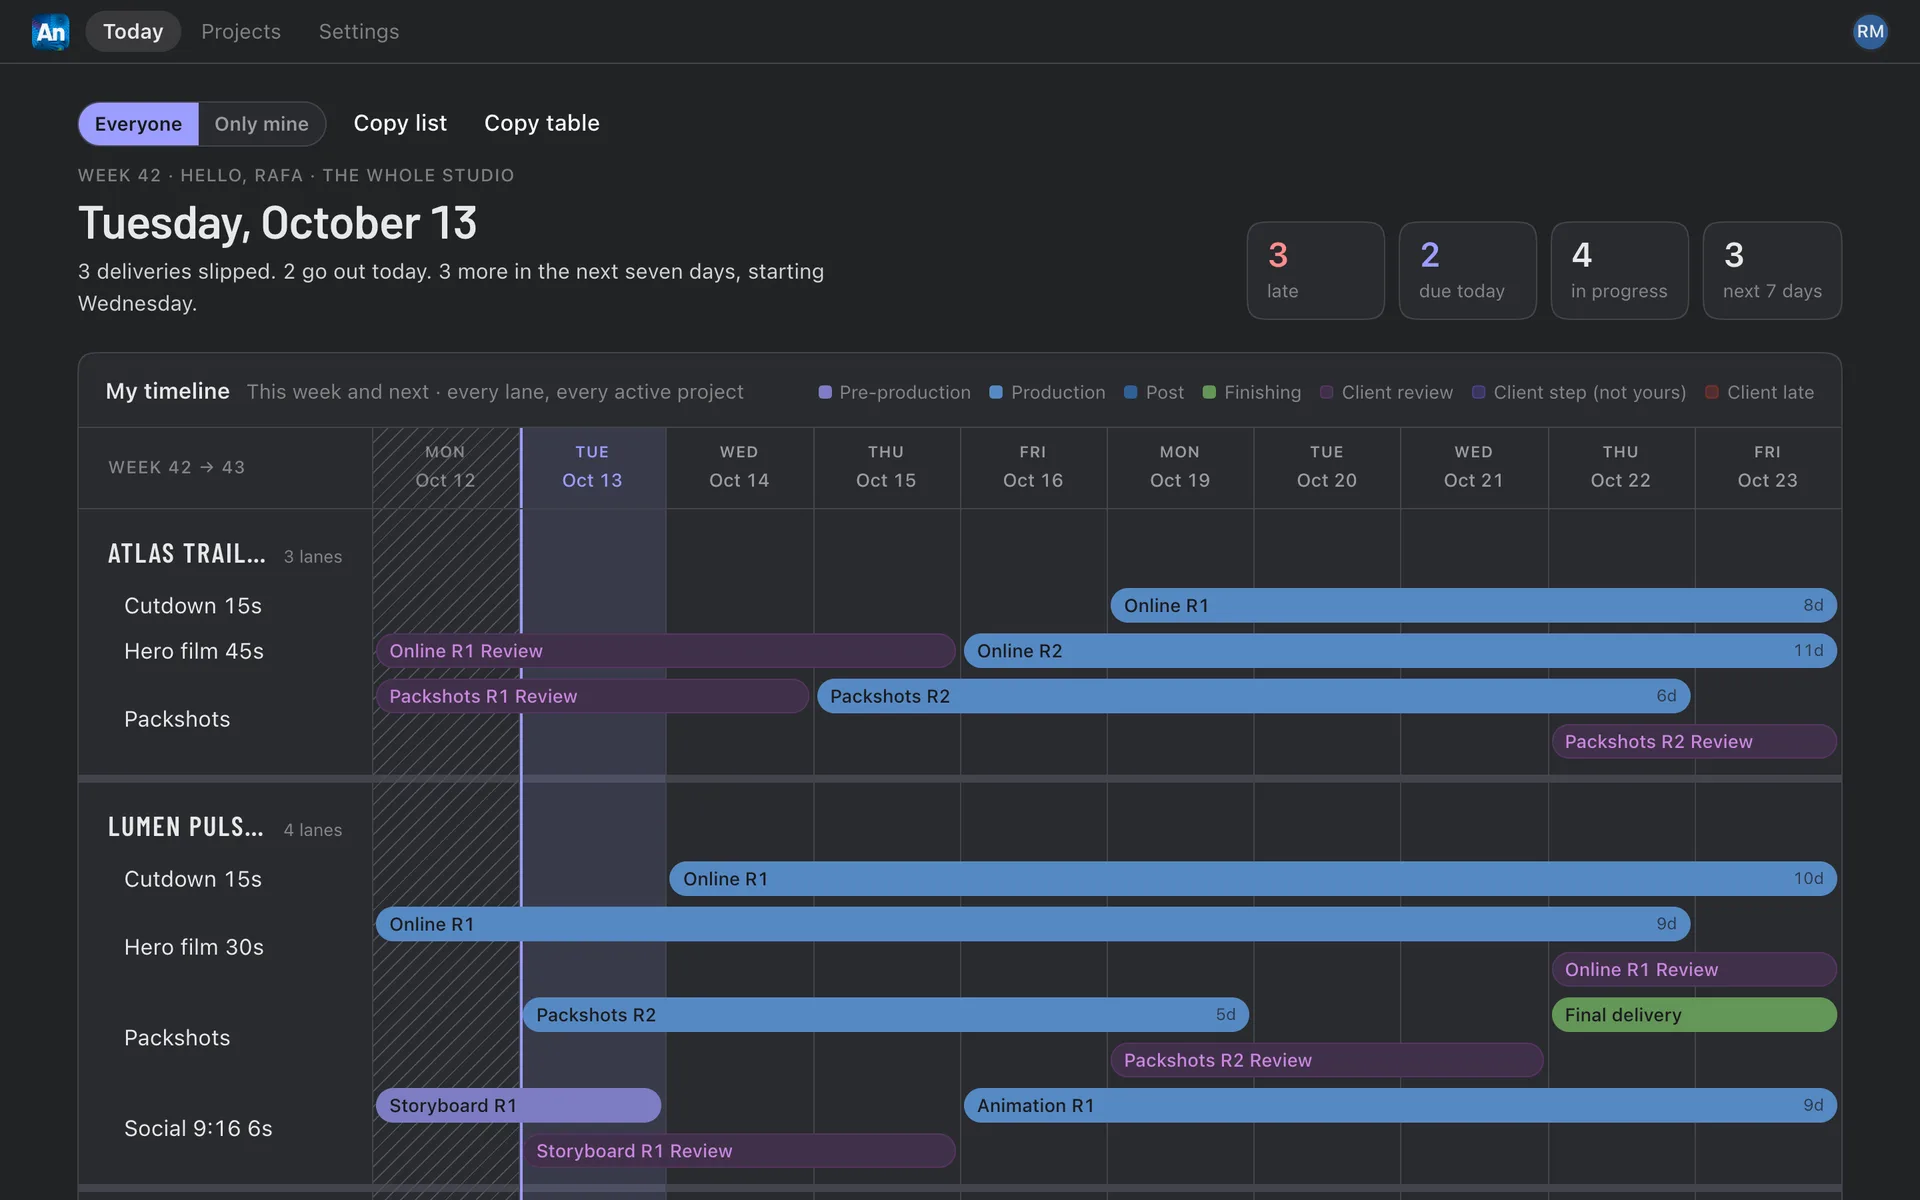Click the Post legend swatch
This screenshot has height=1200, width=1920.
[1130, 392]
